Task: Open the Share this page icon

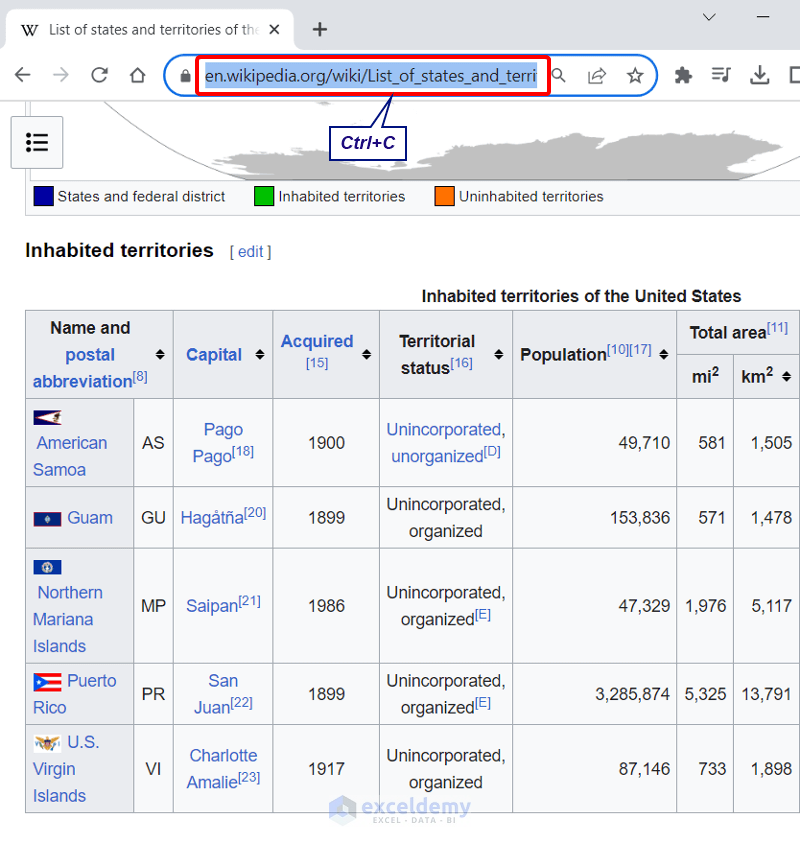Action: pyautogui.click(x=597, y=75)
